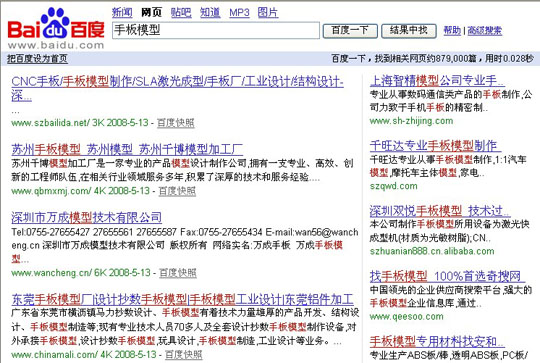
Task: Open 百度快照 for wancheng.cn result
Action: [178, 273]
